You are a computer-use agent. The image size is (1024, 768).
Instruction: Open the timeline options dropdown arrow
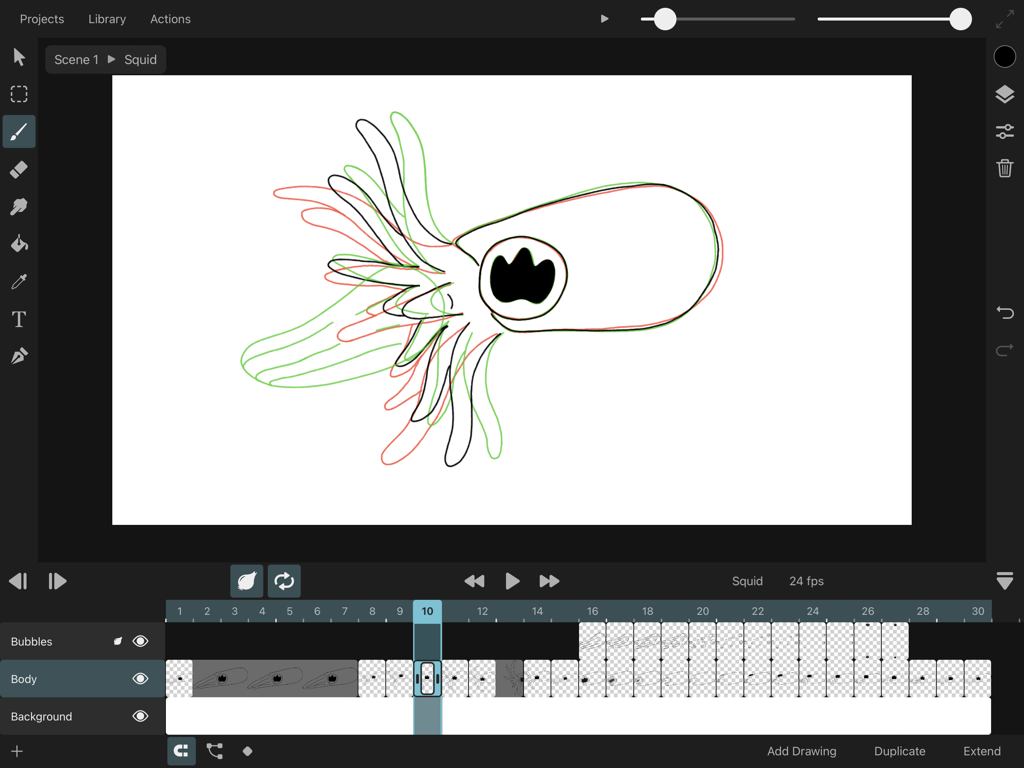point(1005,581)
